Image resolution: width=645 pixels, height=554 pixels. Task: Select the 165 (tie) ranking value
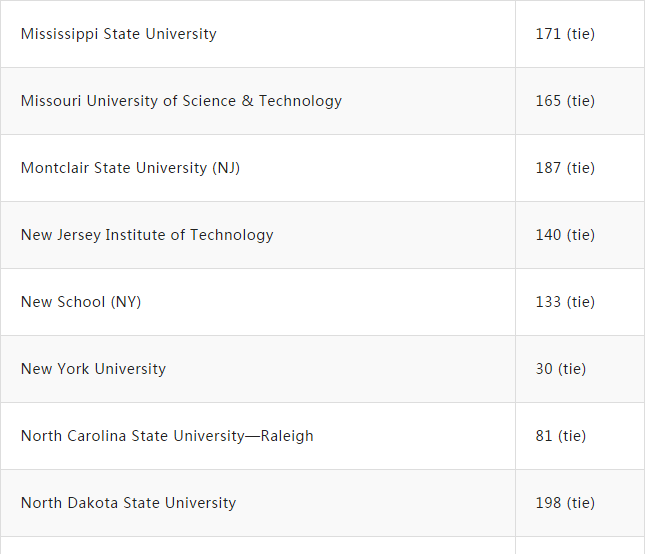(x=565, y=101)
